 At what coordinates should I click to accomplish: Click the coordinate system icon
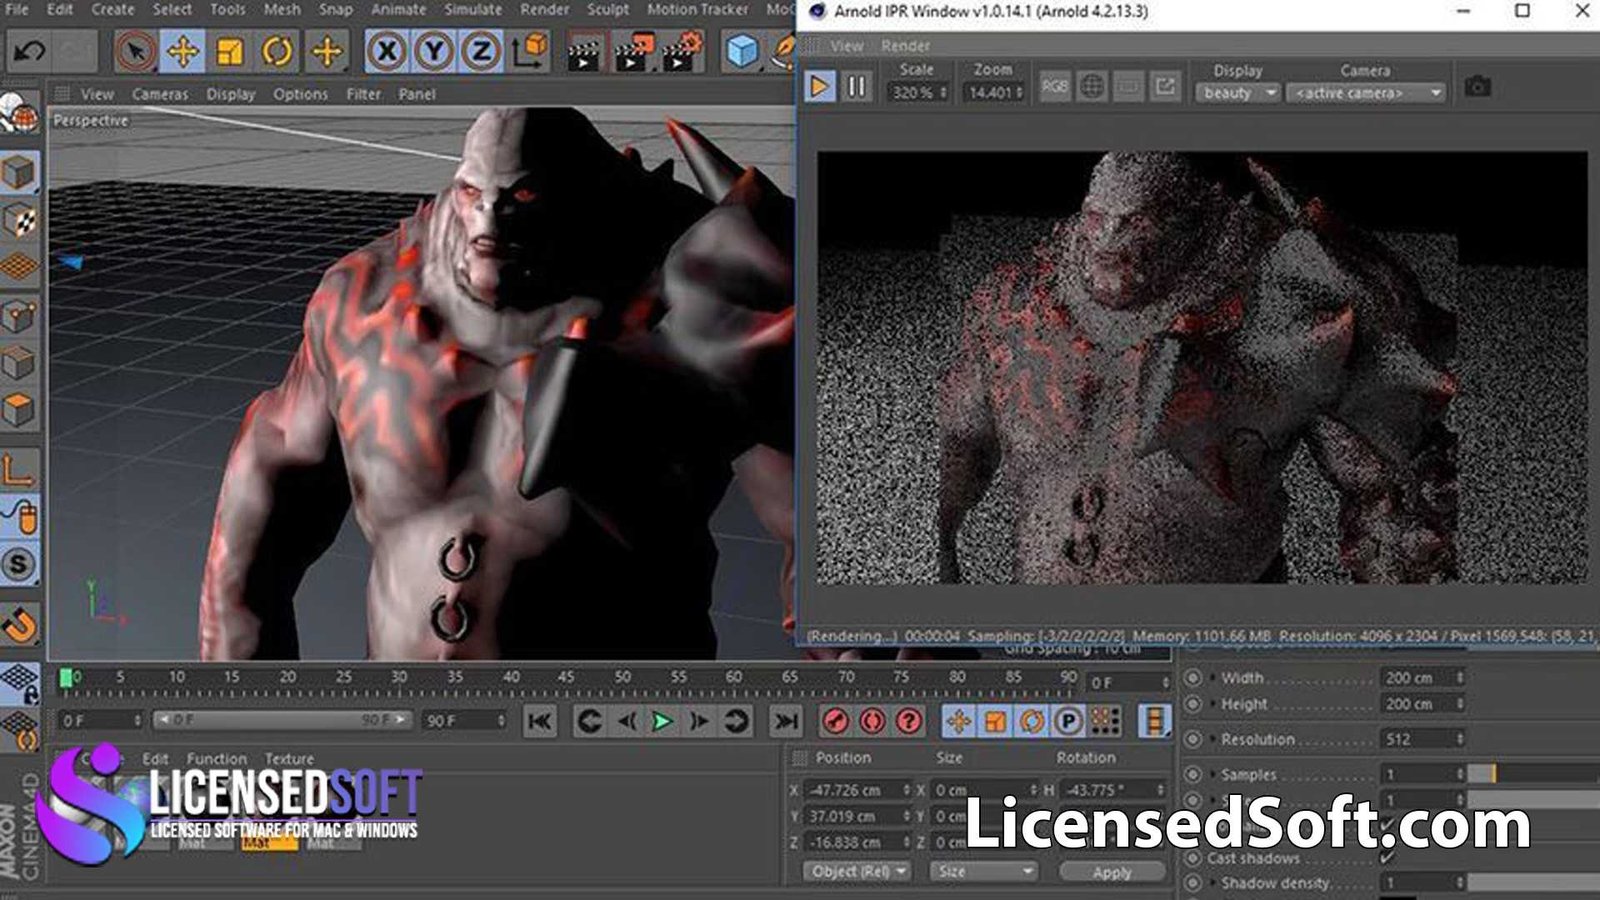click(530, 51)
